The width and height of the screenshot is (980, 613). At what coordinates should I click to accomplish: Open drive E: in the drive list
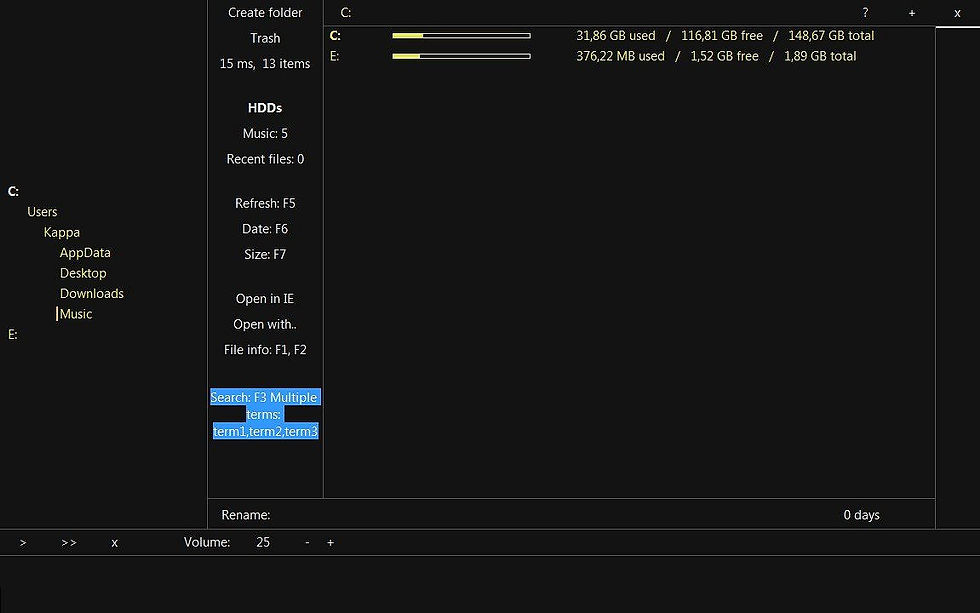point(334,57)
